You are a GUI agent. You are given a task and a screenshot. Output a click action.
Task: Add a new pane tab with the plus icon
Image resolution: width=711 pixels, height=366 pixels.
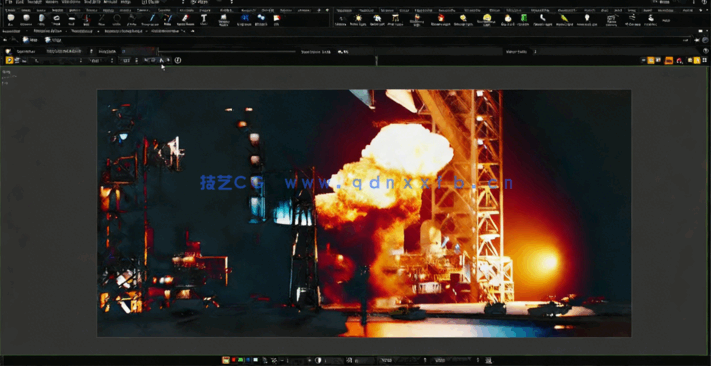(193, 31)
